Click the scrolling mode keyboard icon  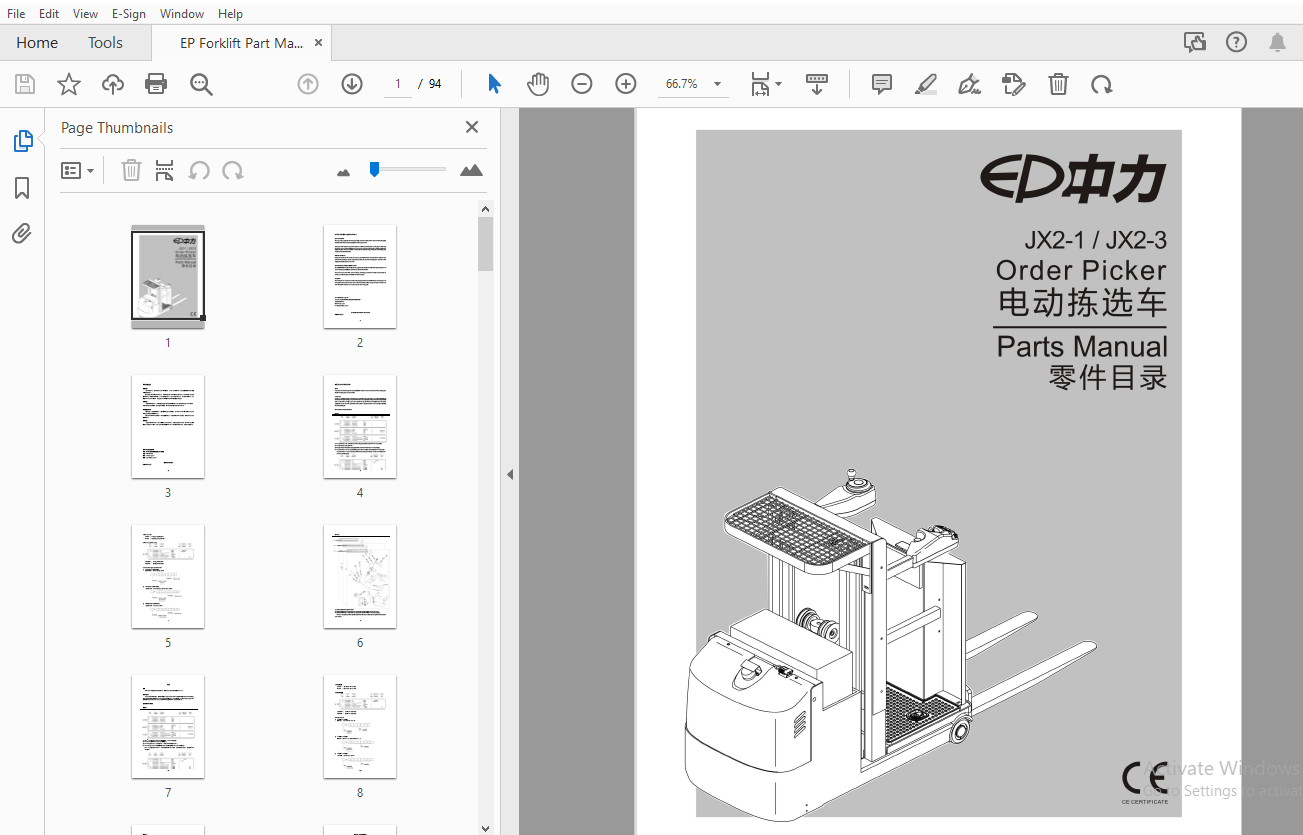[817, 84]
